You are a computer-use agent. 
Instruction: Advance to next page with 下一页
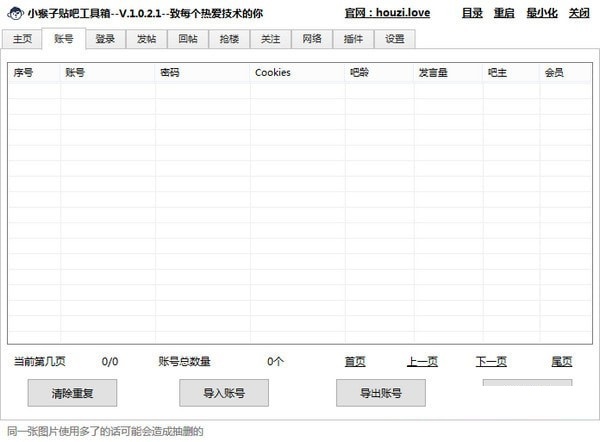click(491, 362)
